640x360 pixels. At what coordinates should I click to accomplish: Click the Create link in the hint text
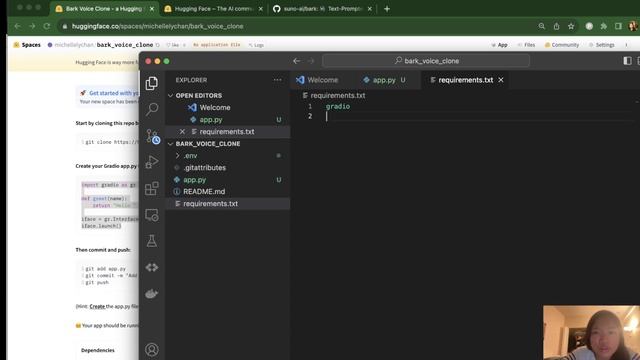click(97, 306)
